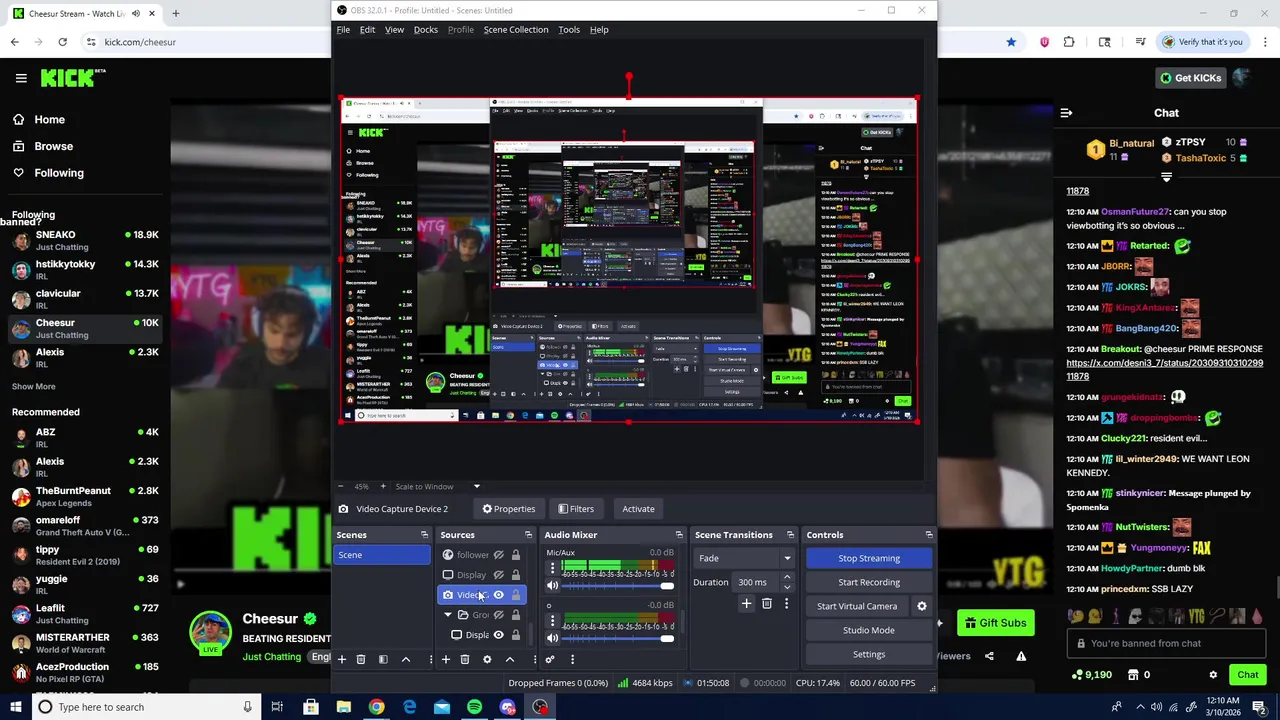1280x720 pixels.
Task: Open transition properties three-dot menu
Action: [786, 604]
